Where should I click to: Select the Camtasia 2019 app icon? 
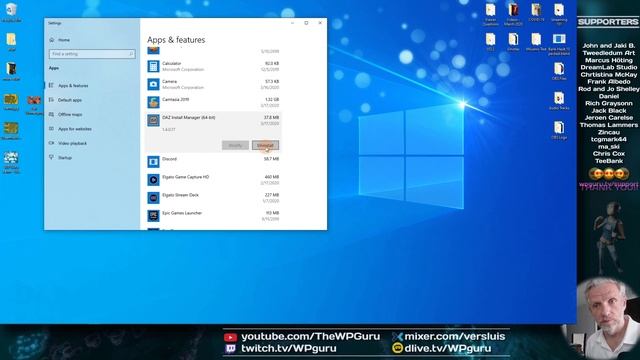tap(153, 102)
